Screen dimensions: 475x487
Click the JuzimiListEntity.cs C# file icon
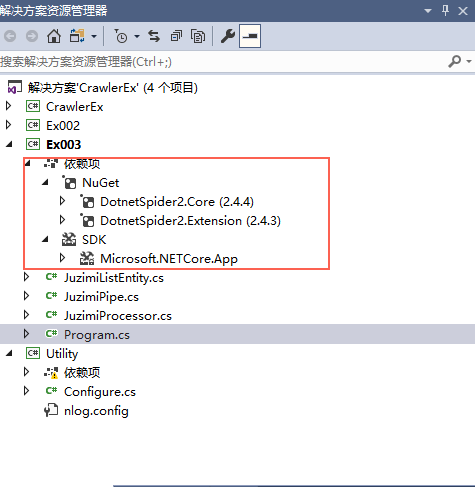[x=51, y=277]
